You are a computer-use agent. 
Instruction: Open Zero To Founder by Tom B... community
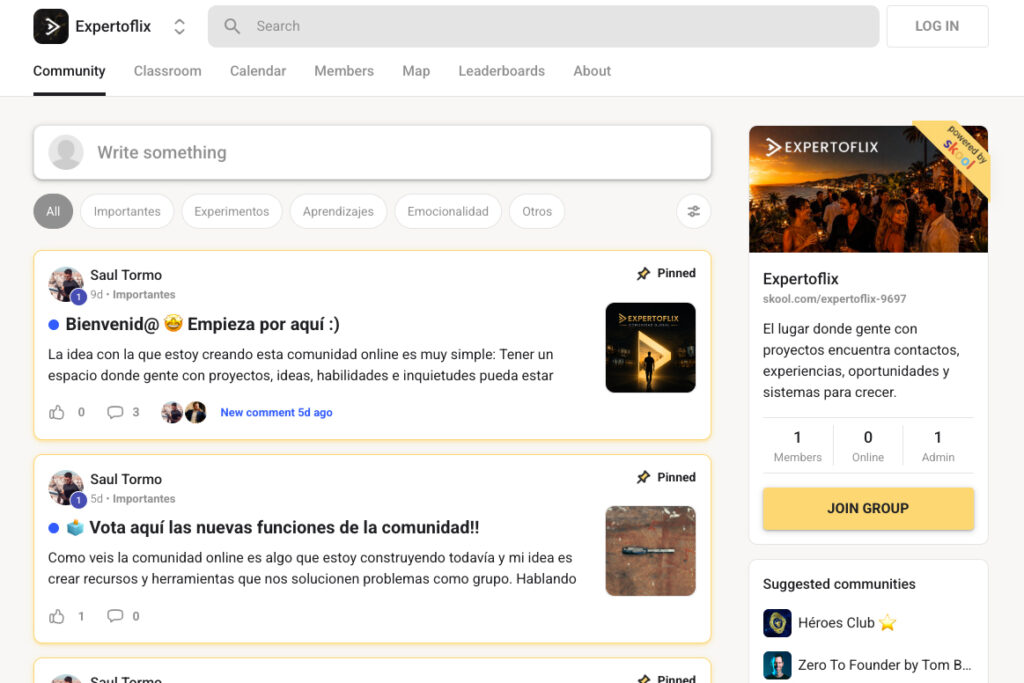(884, 665)
